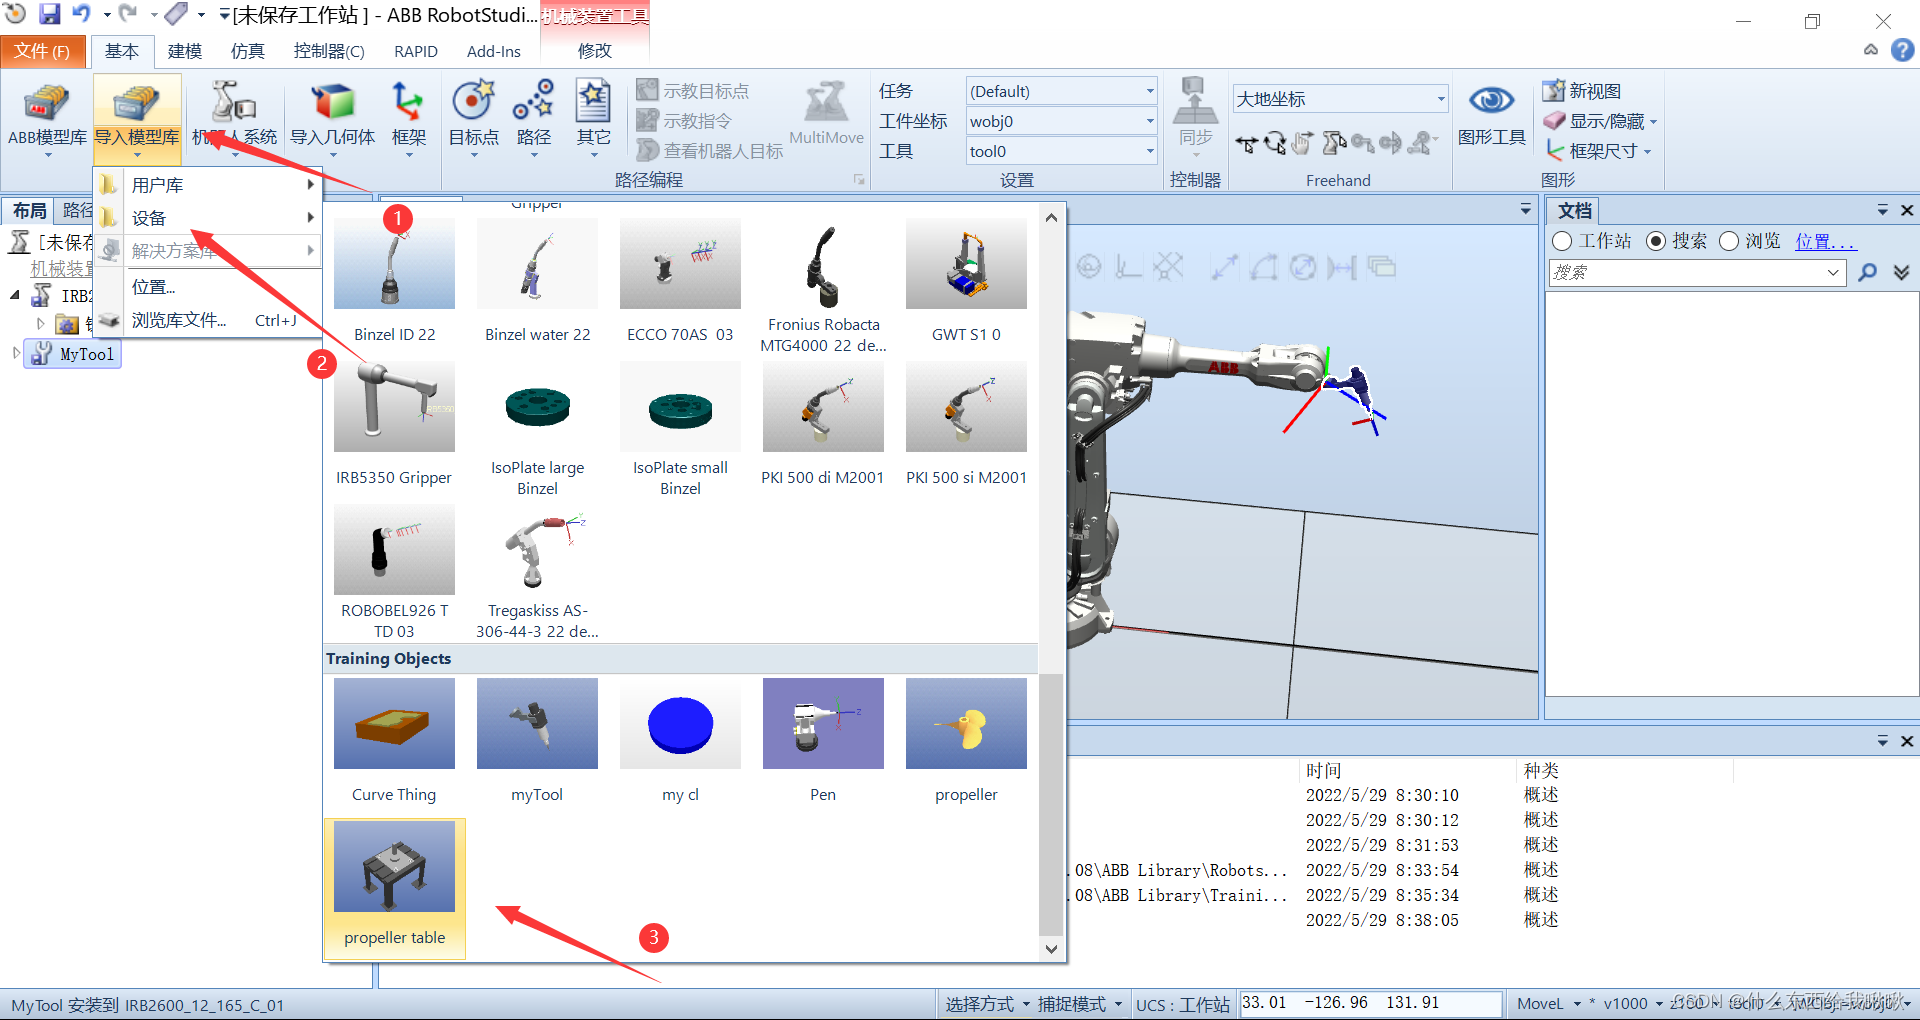Open the ABB模型库 library button
The height and width of the screenshot is (1020, 1920).
(47, 118)
